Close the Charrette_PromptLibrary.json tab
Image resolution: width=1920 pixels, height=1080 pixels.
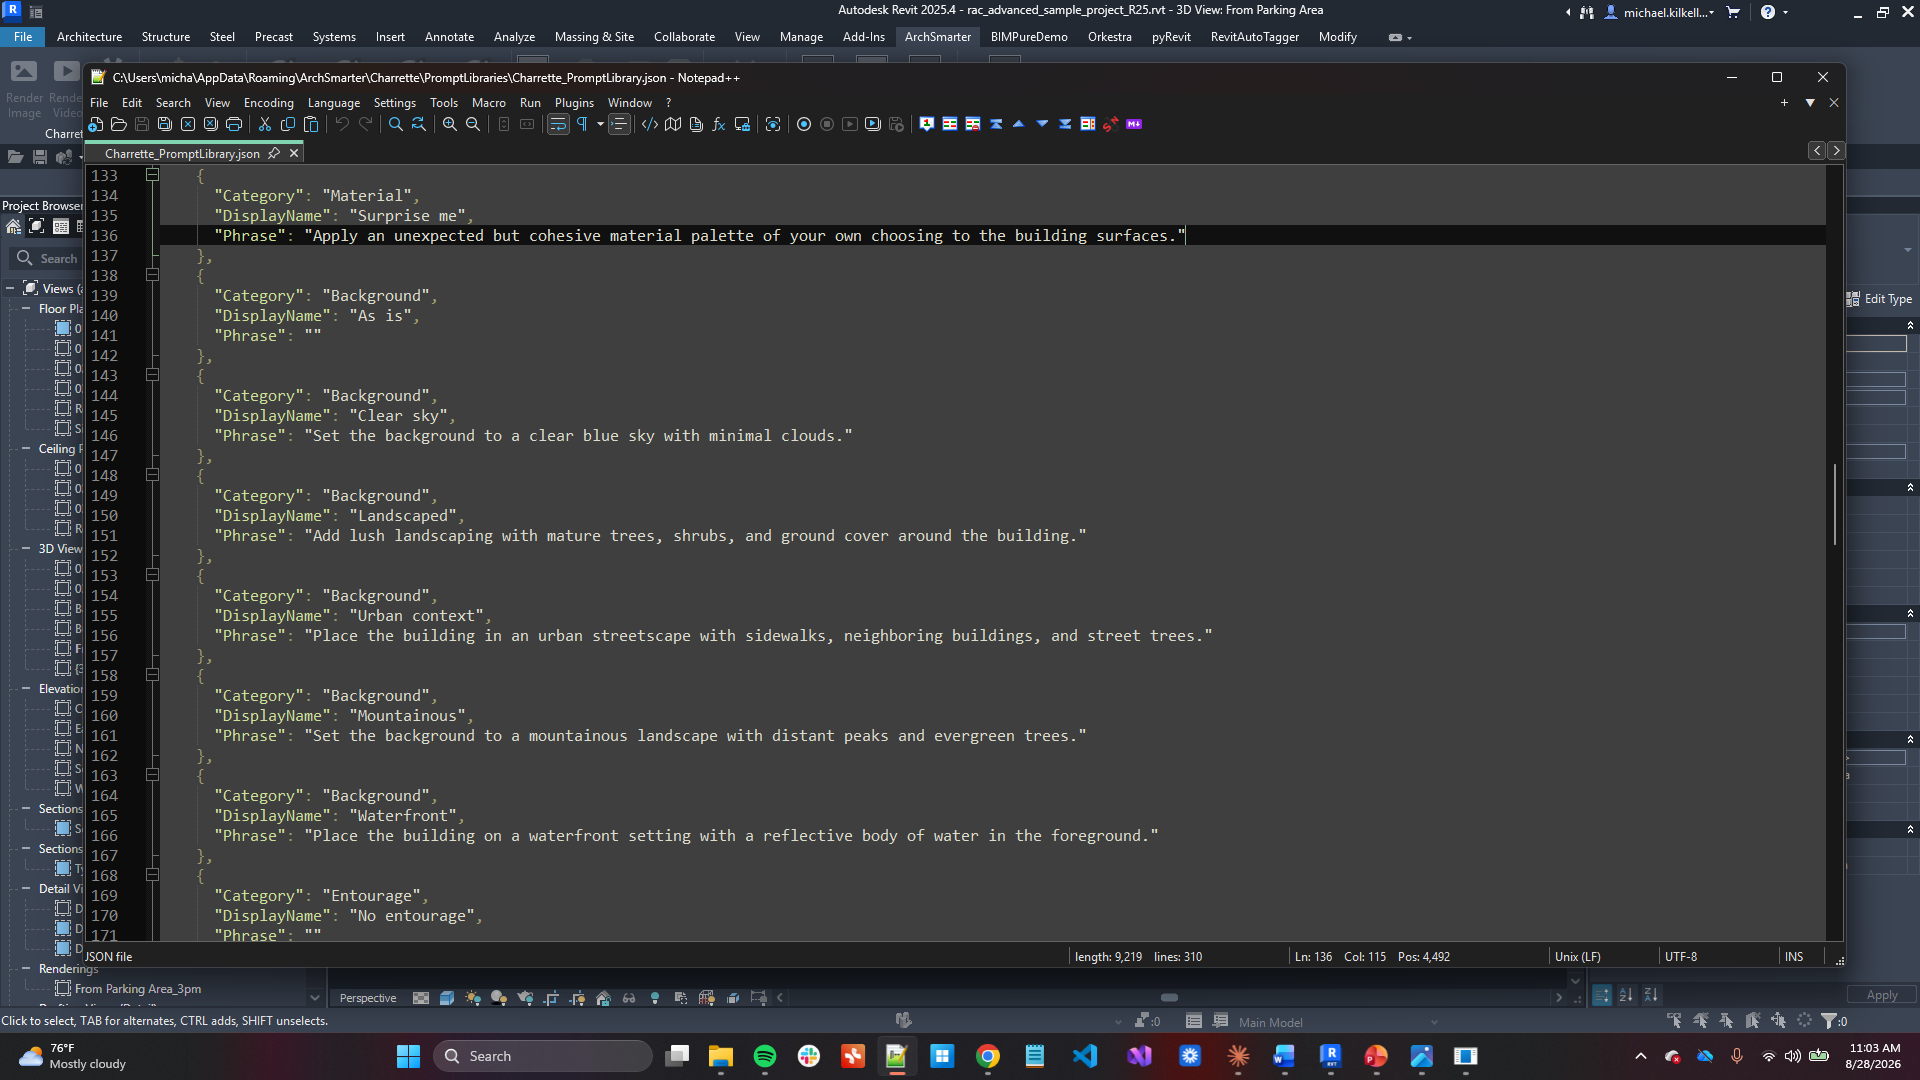point(294,153)
